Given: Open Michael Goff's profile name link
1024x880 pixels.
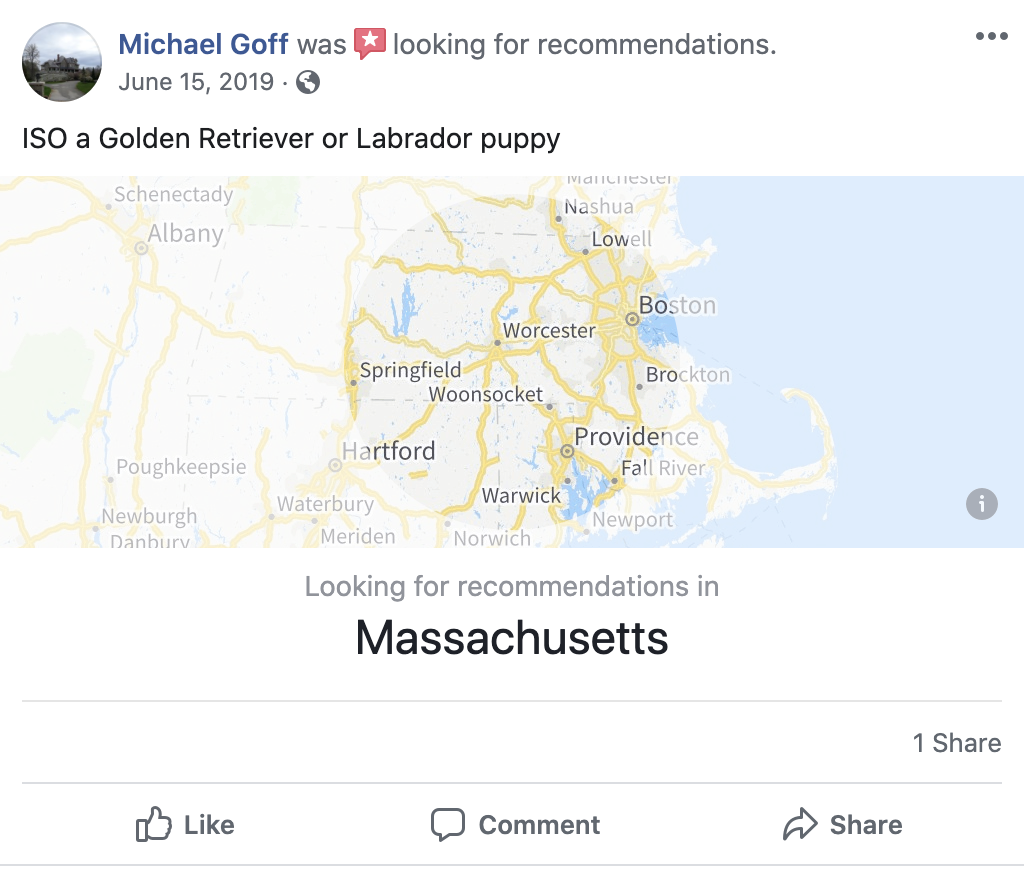Looking at the screenshot, I should click(x=203, y=44).
